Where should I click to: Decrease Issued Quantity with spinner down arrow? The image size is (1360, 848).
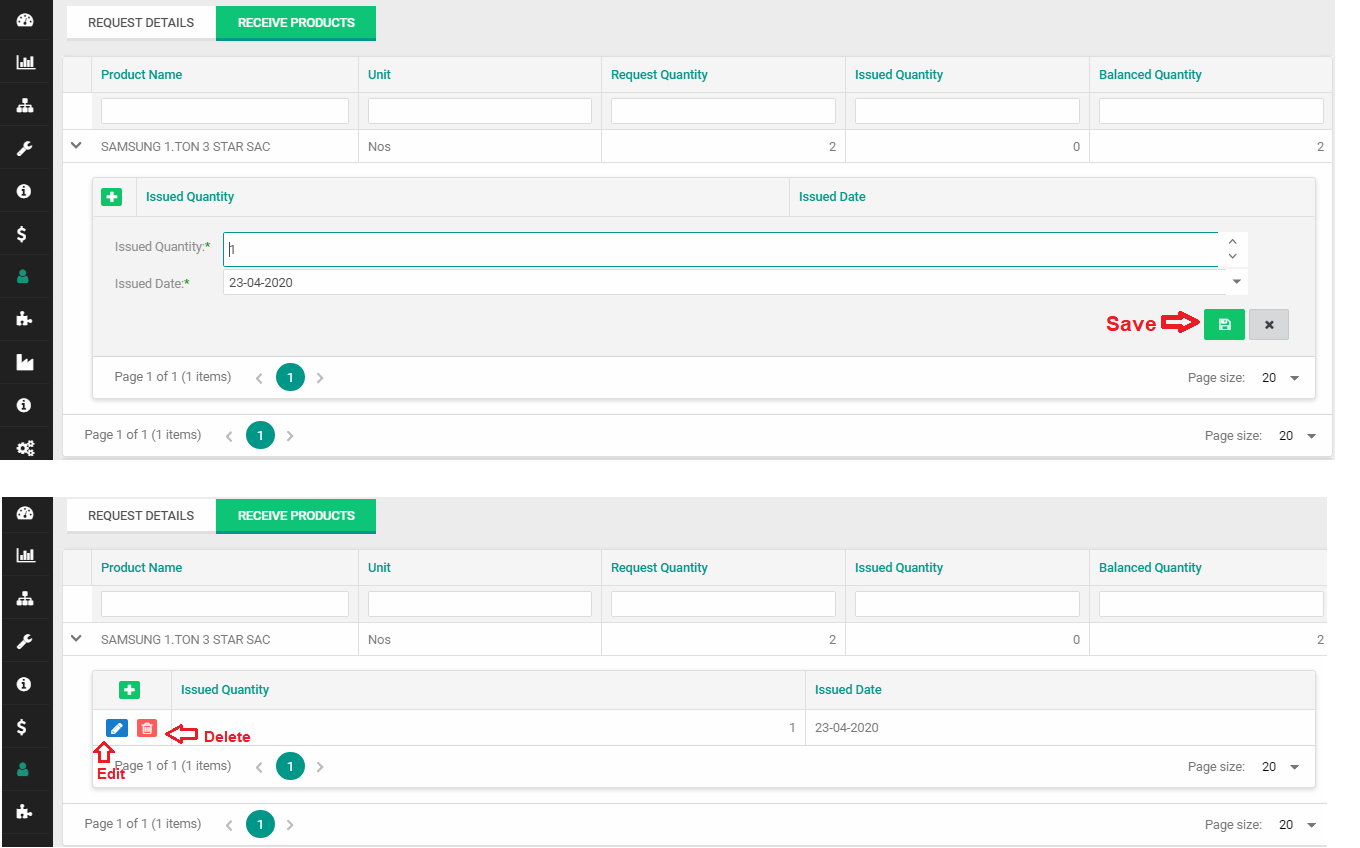point(1233,257)
